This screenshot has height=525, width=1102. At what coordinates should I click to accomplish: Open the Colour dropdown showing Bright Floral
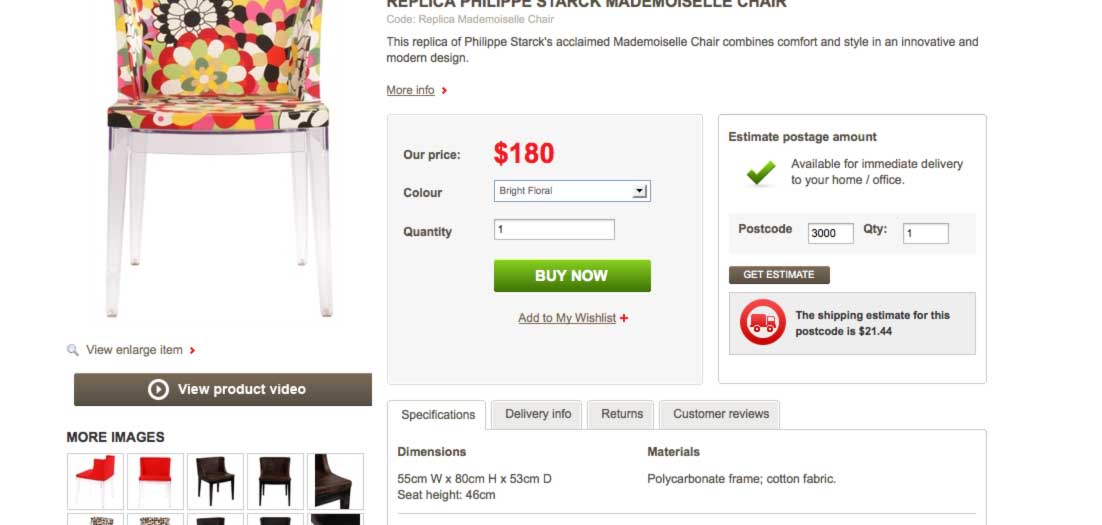tap(572, 191)
